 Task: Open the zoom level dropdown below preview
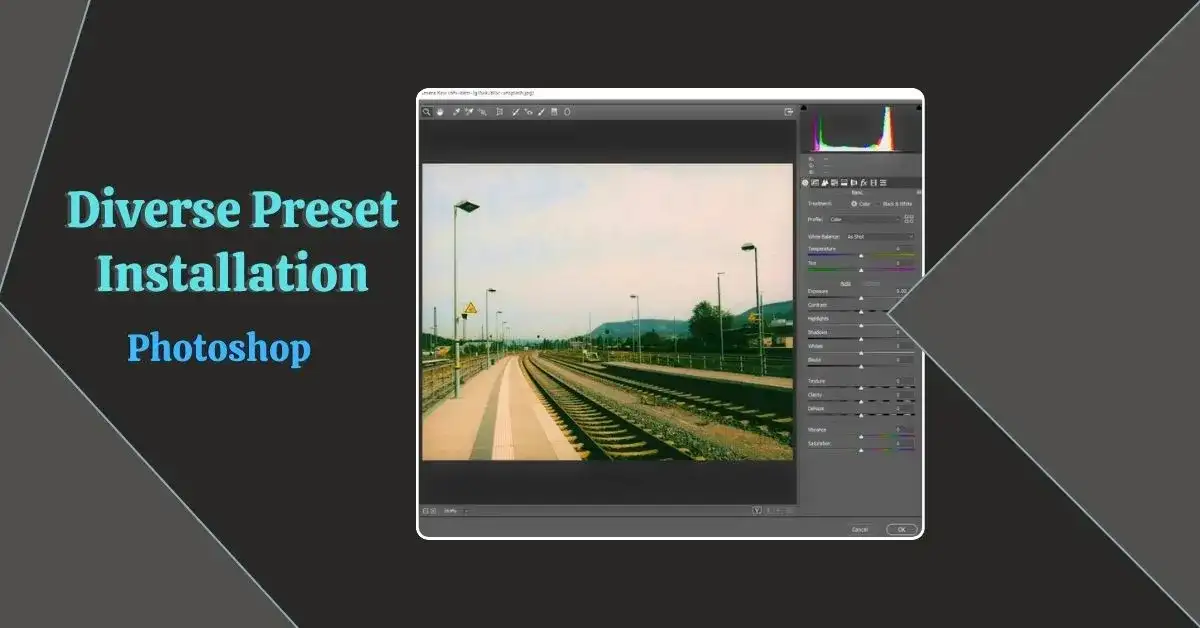(454, 511)
